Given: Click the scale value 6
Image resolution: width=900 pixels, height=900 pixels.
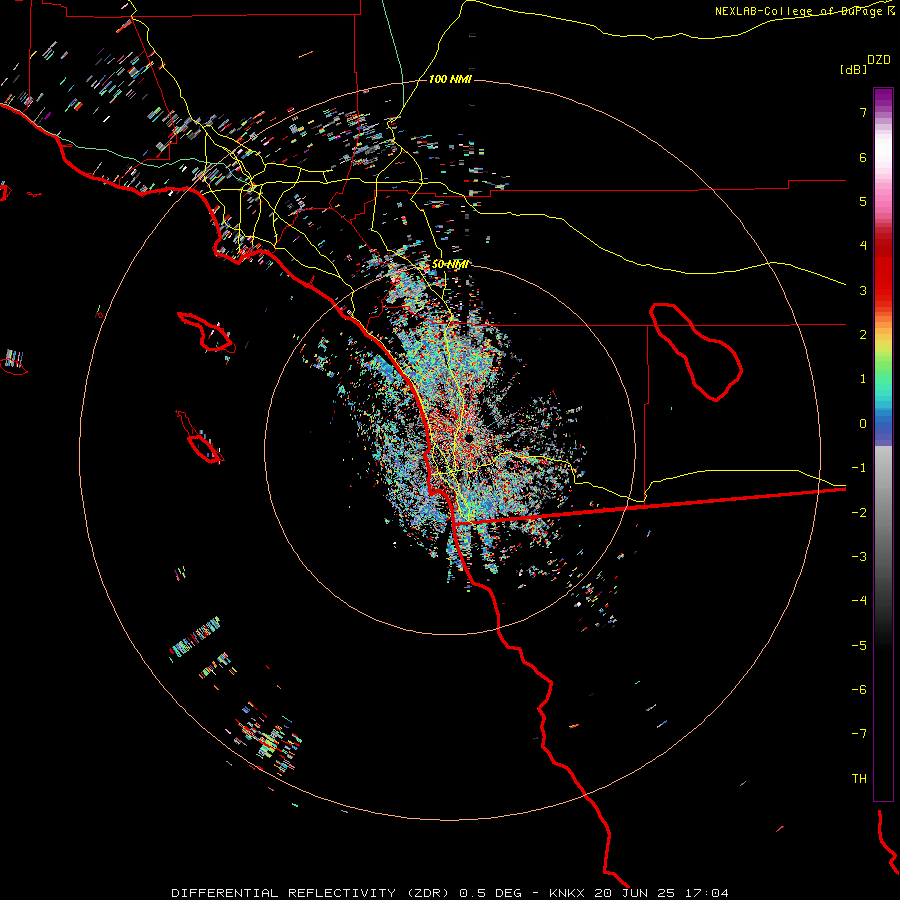Looking at the screenshot, I should pyautogui.click(x=863, y=157).
